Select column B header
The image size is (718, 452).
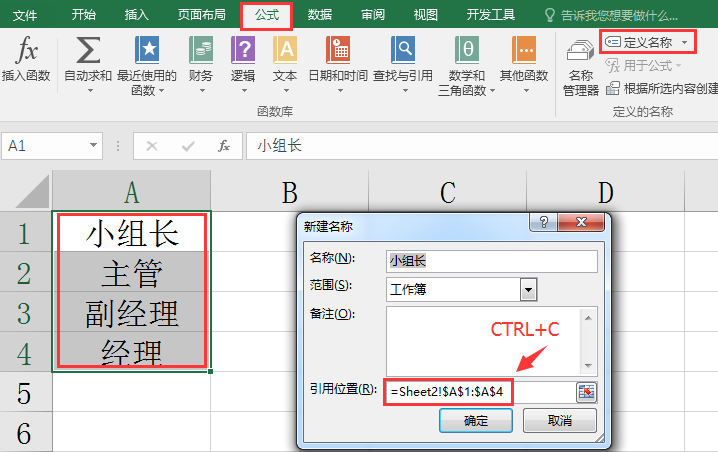coord(289,191)
